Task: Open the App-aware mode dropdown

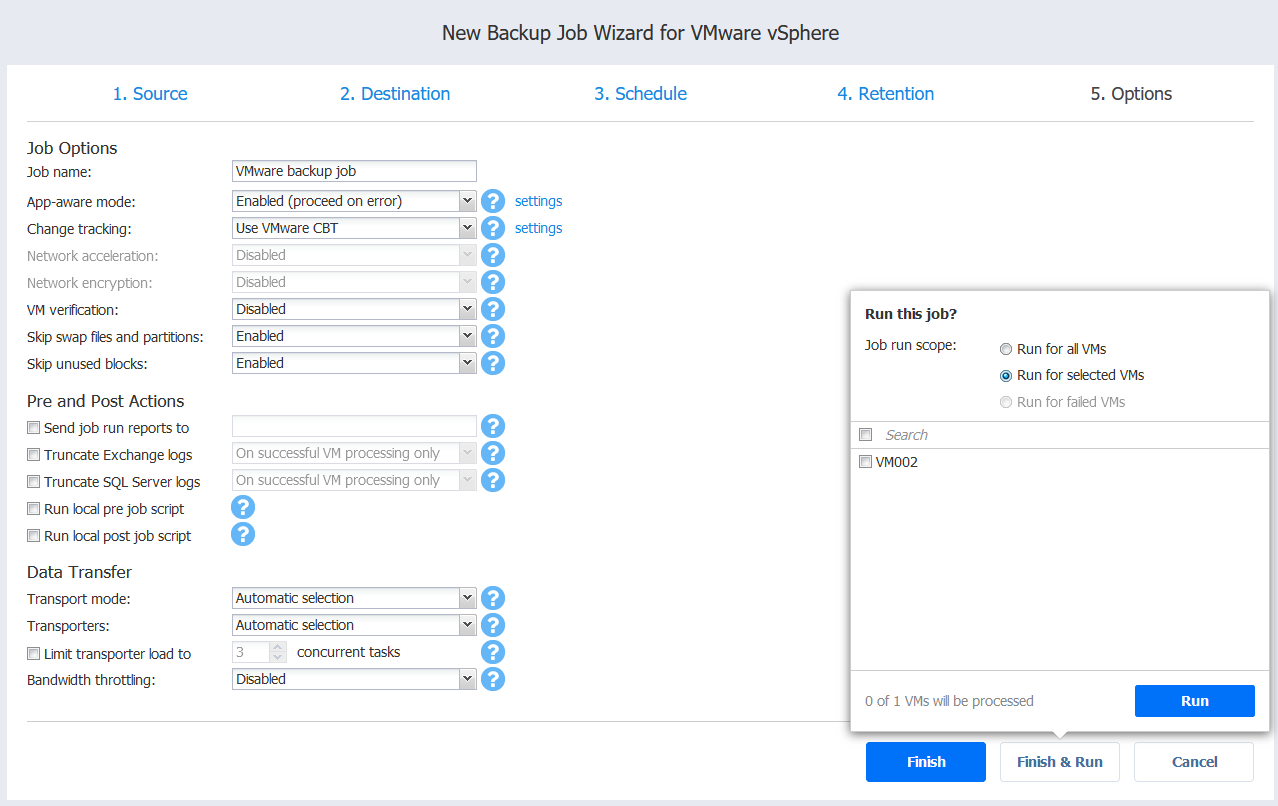Action: (x=354, y=201)
